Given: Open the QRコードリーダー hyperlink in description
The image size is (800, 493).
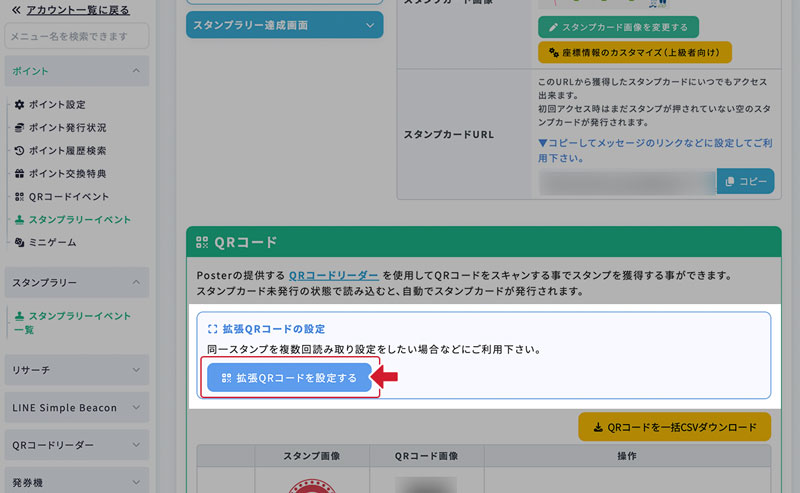Looking at the screenshot, I should (334, 275).
